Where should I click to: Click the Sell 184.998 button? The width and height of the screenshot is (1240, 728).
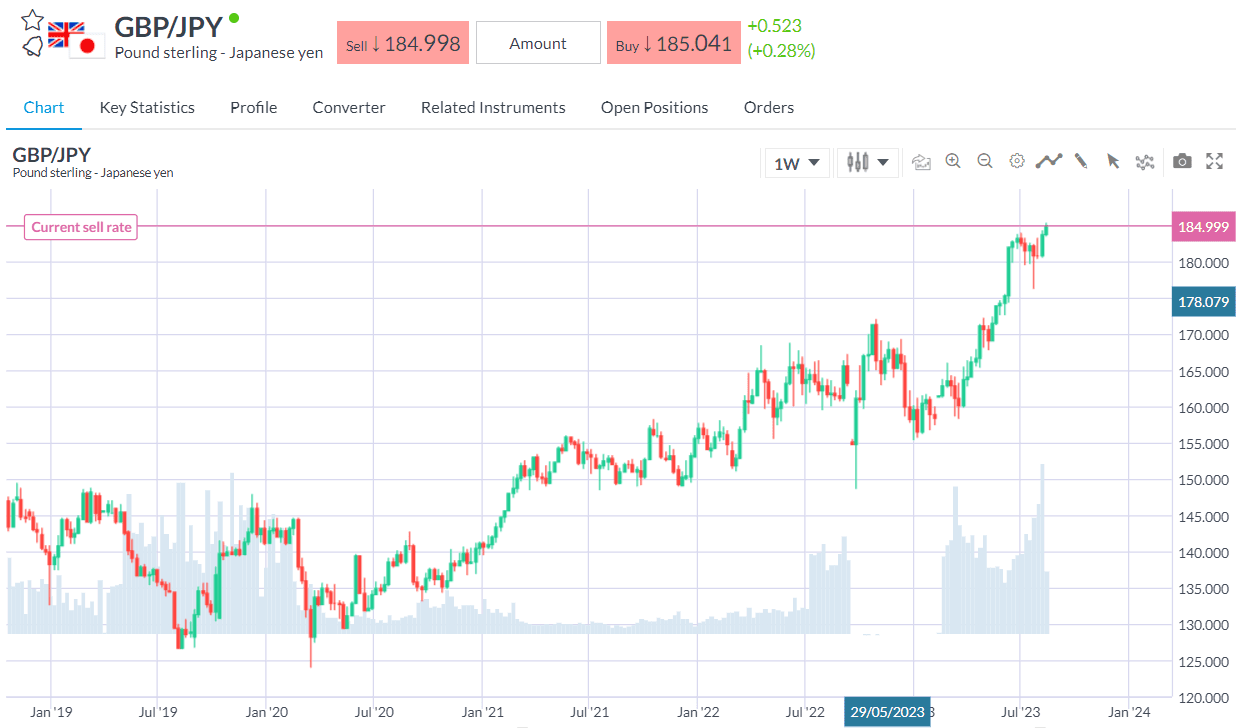click(x=403, y=43)
